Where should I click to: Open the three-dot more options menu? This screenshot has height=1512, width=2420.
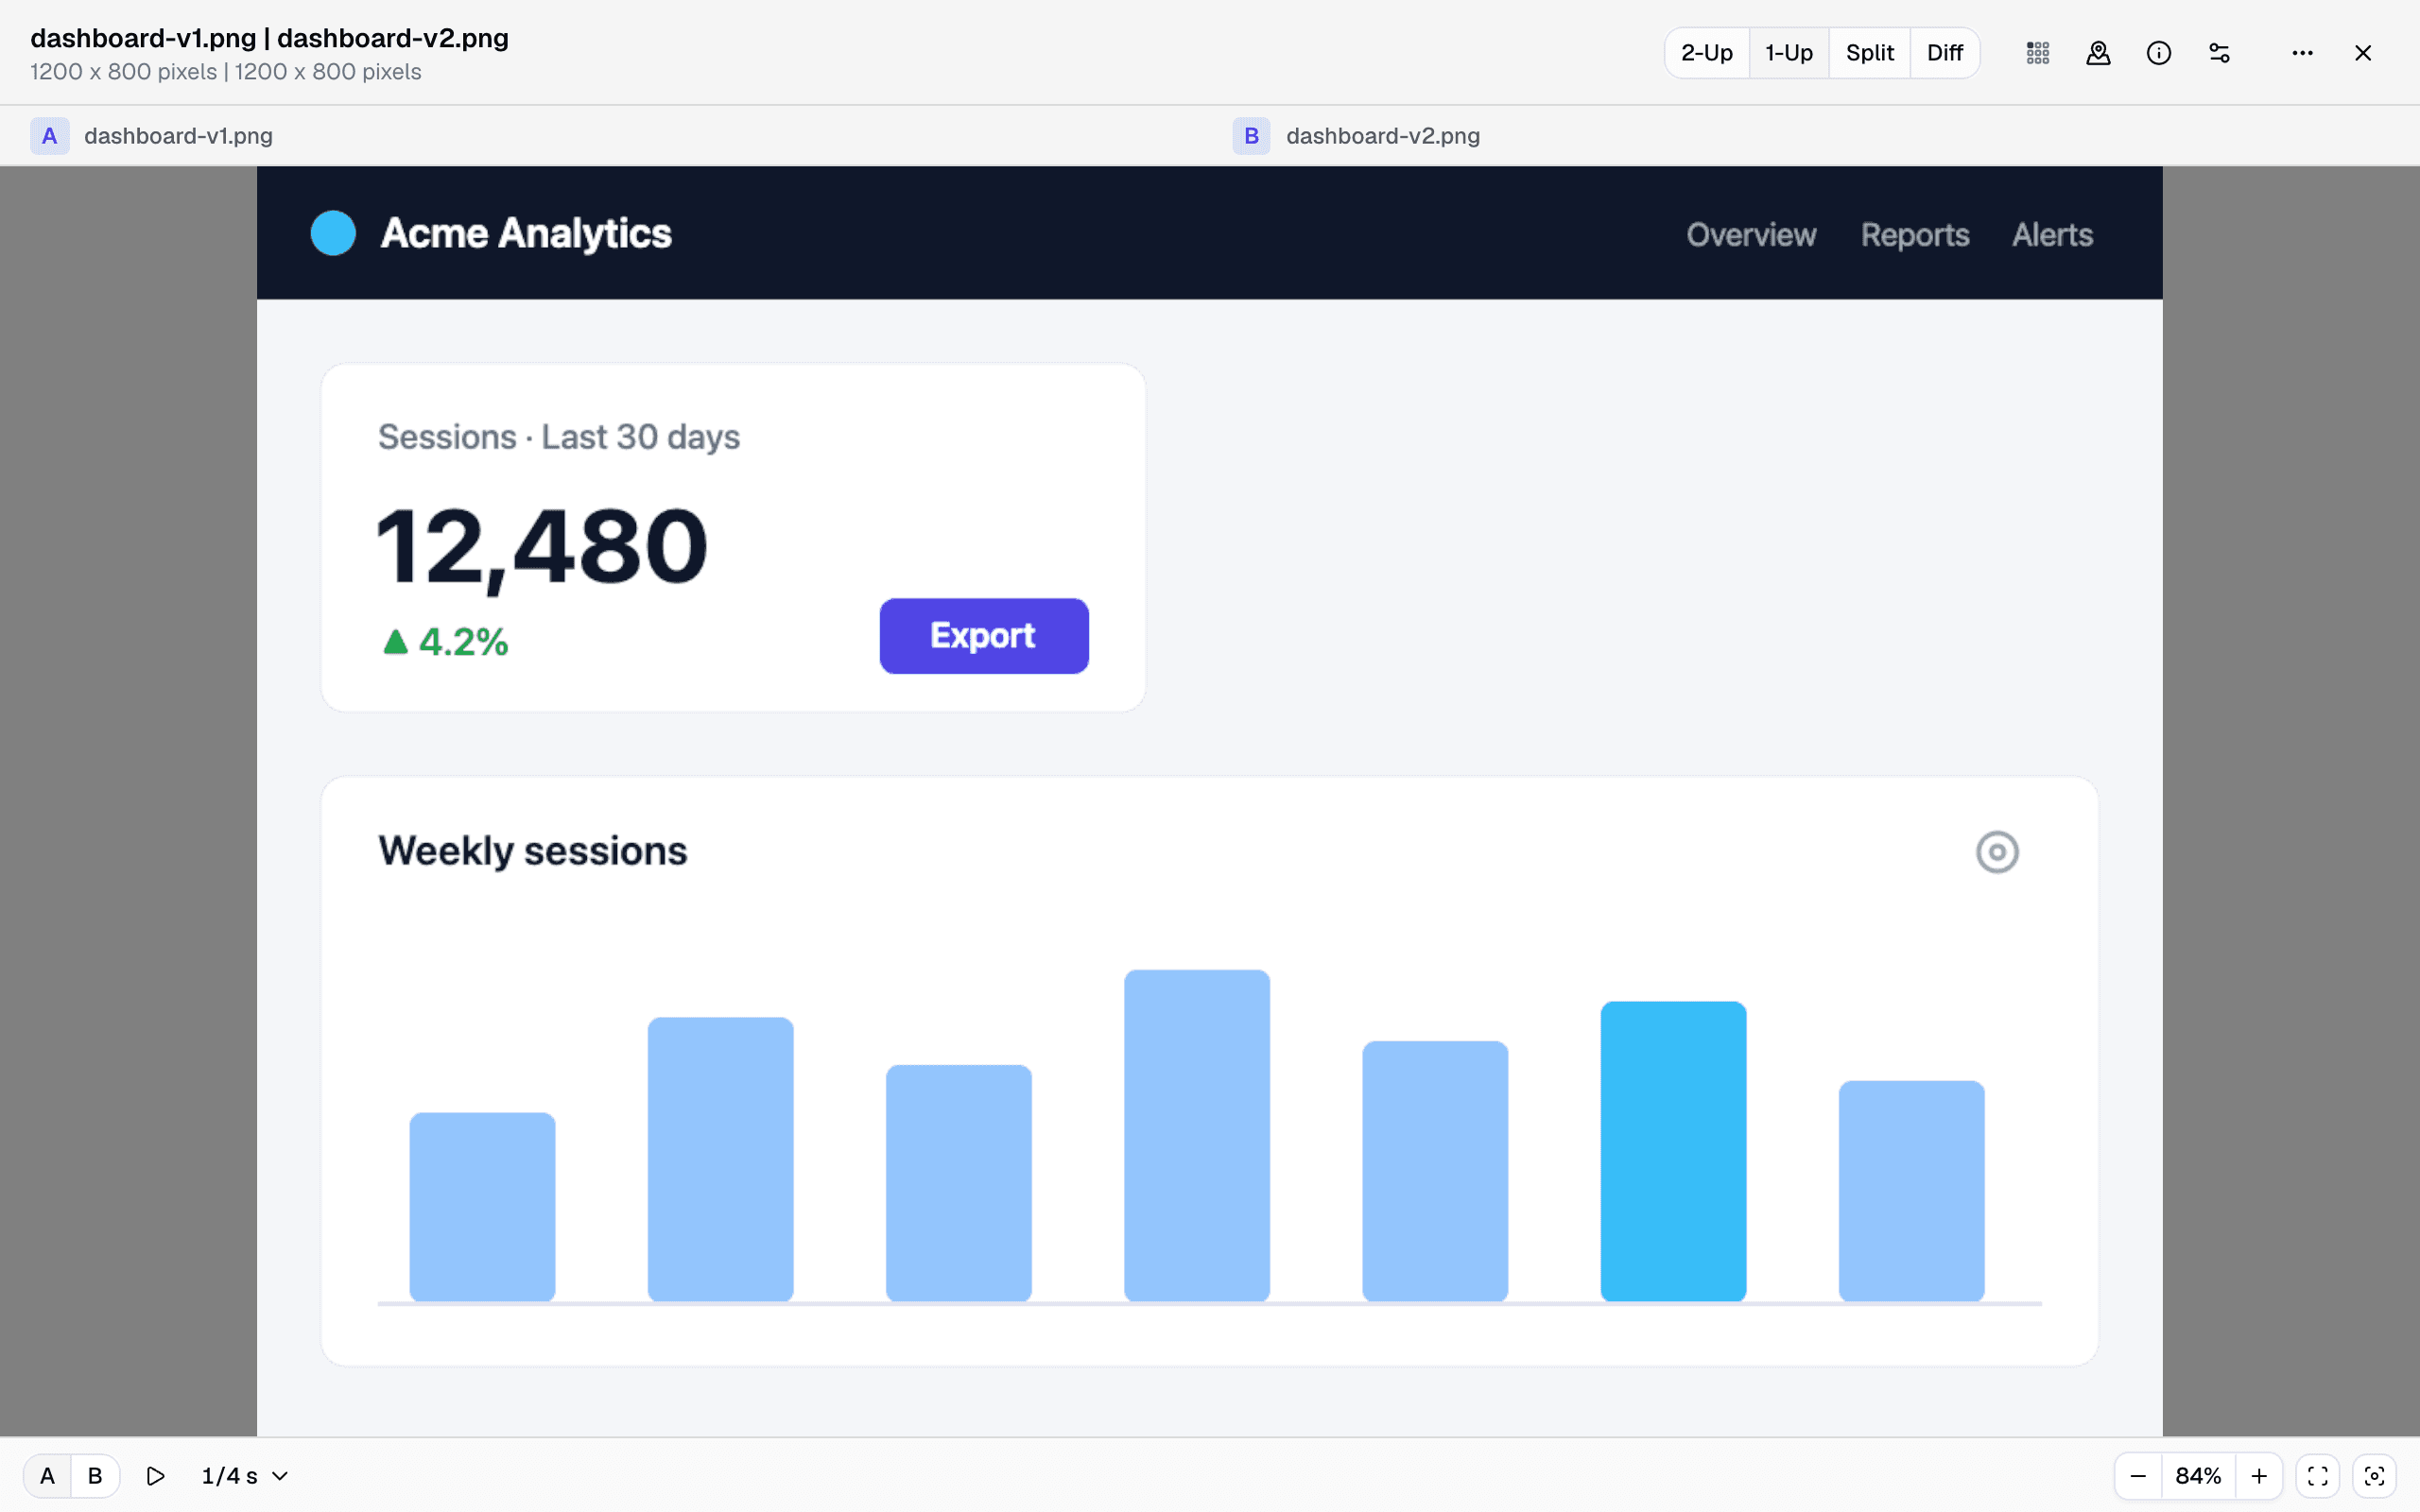pos(2302,53)
